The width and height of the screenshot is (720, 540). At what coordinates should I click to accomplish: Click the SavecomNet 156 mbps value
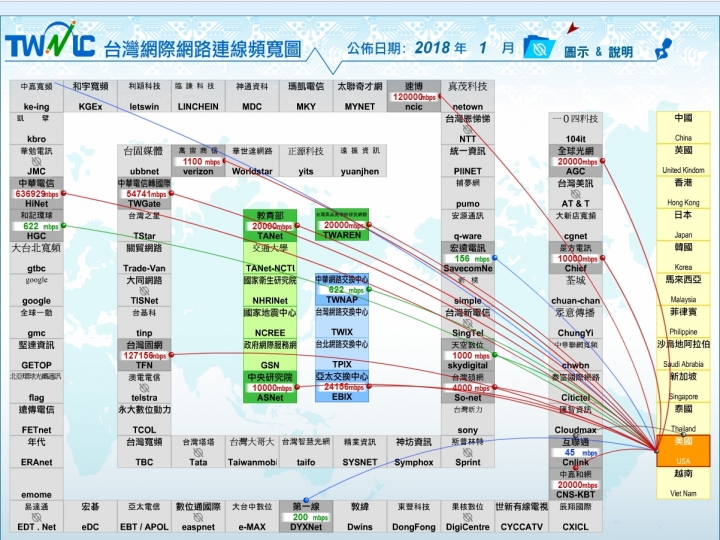tap(470, 259)
